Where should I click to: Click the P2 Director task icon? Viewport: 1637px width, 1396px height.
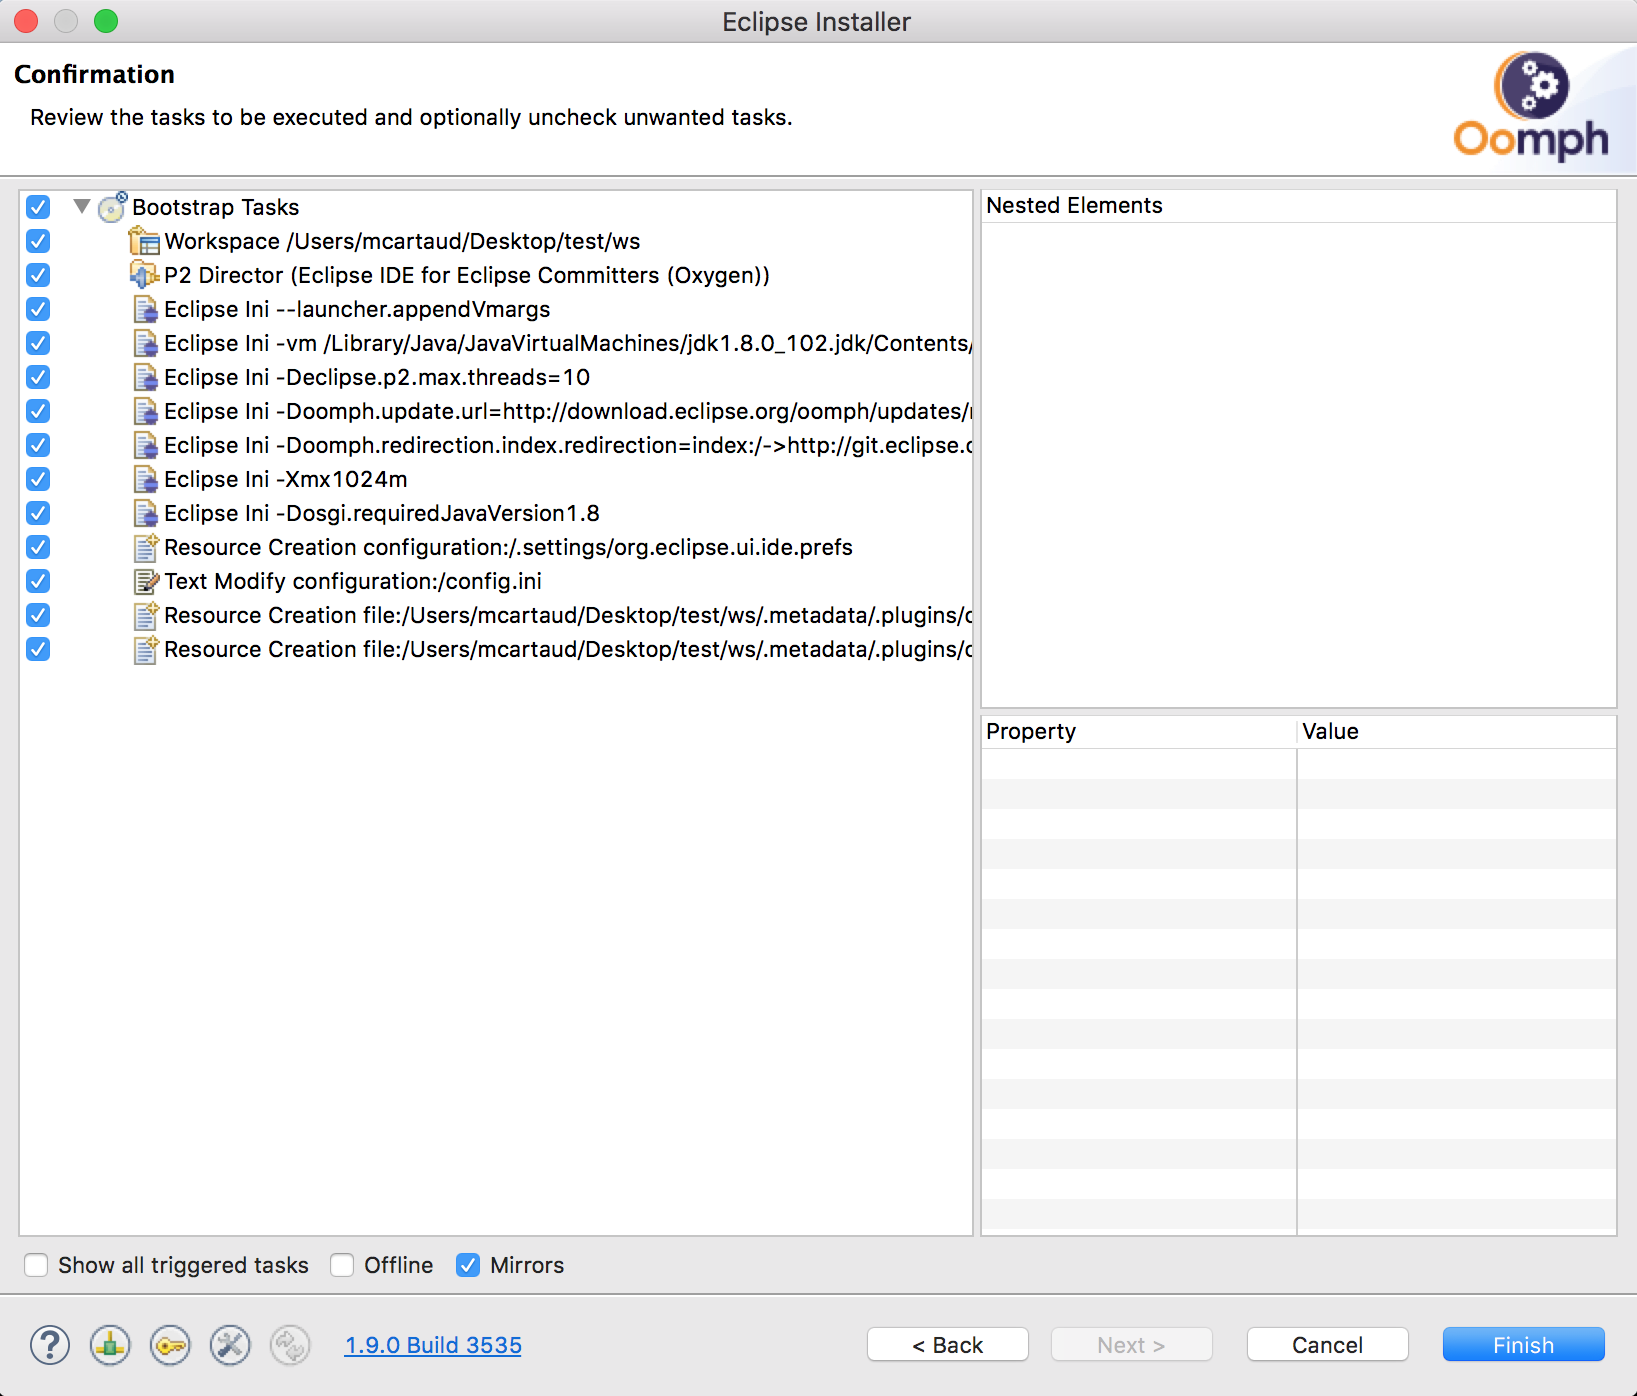pos(145,275)
